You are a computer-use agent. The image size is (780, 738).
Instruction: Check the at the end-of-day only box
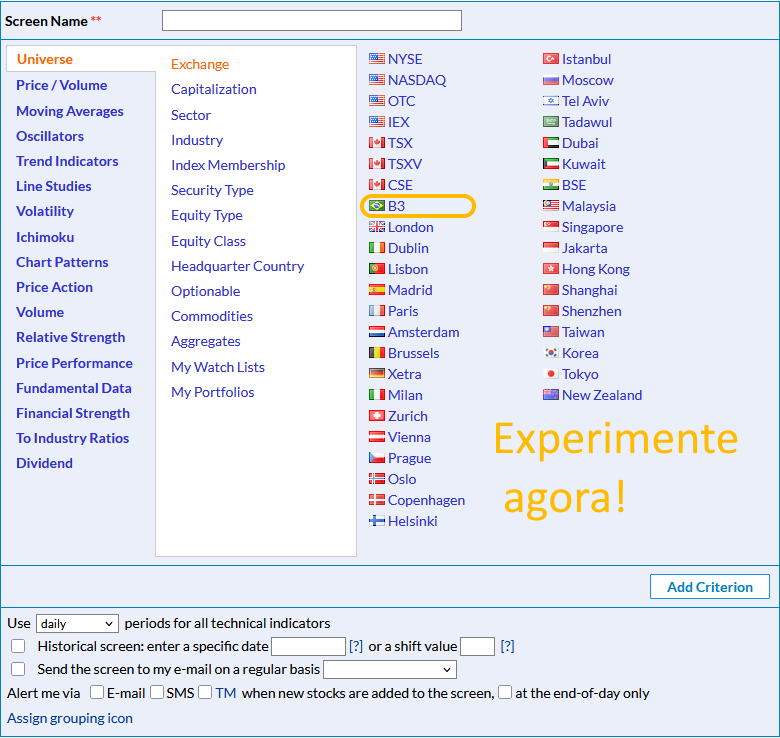(x=505, y=692)
